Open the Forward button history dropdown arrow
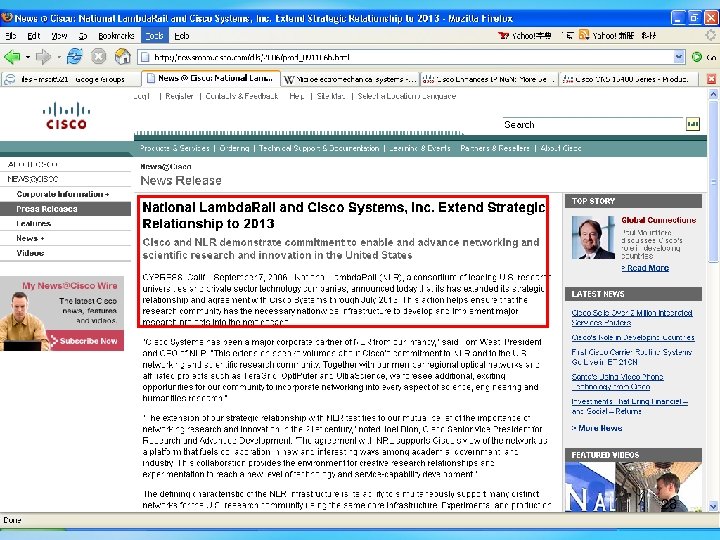Image resolution: width=720 pixels, height=540 pixels. [59, 57]
